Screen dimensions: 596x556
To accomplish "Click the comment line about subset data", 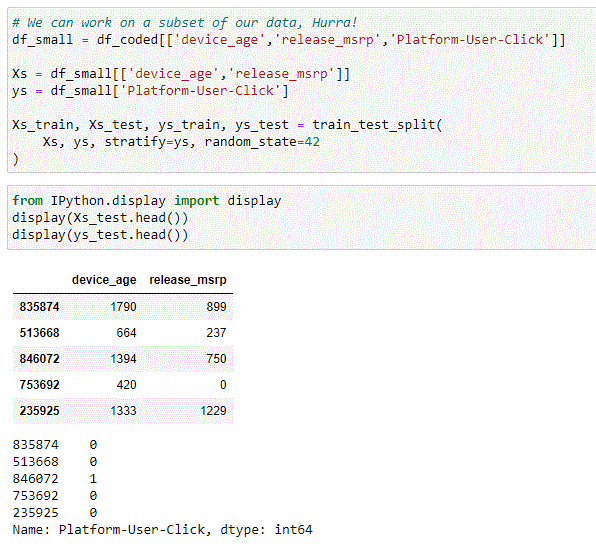I will (184, 23).
